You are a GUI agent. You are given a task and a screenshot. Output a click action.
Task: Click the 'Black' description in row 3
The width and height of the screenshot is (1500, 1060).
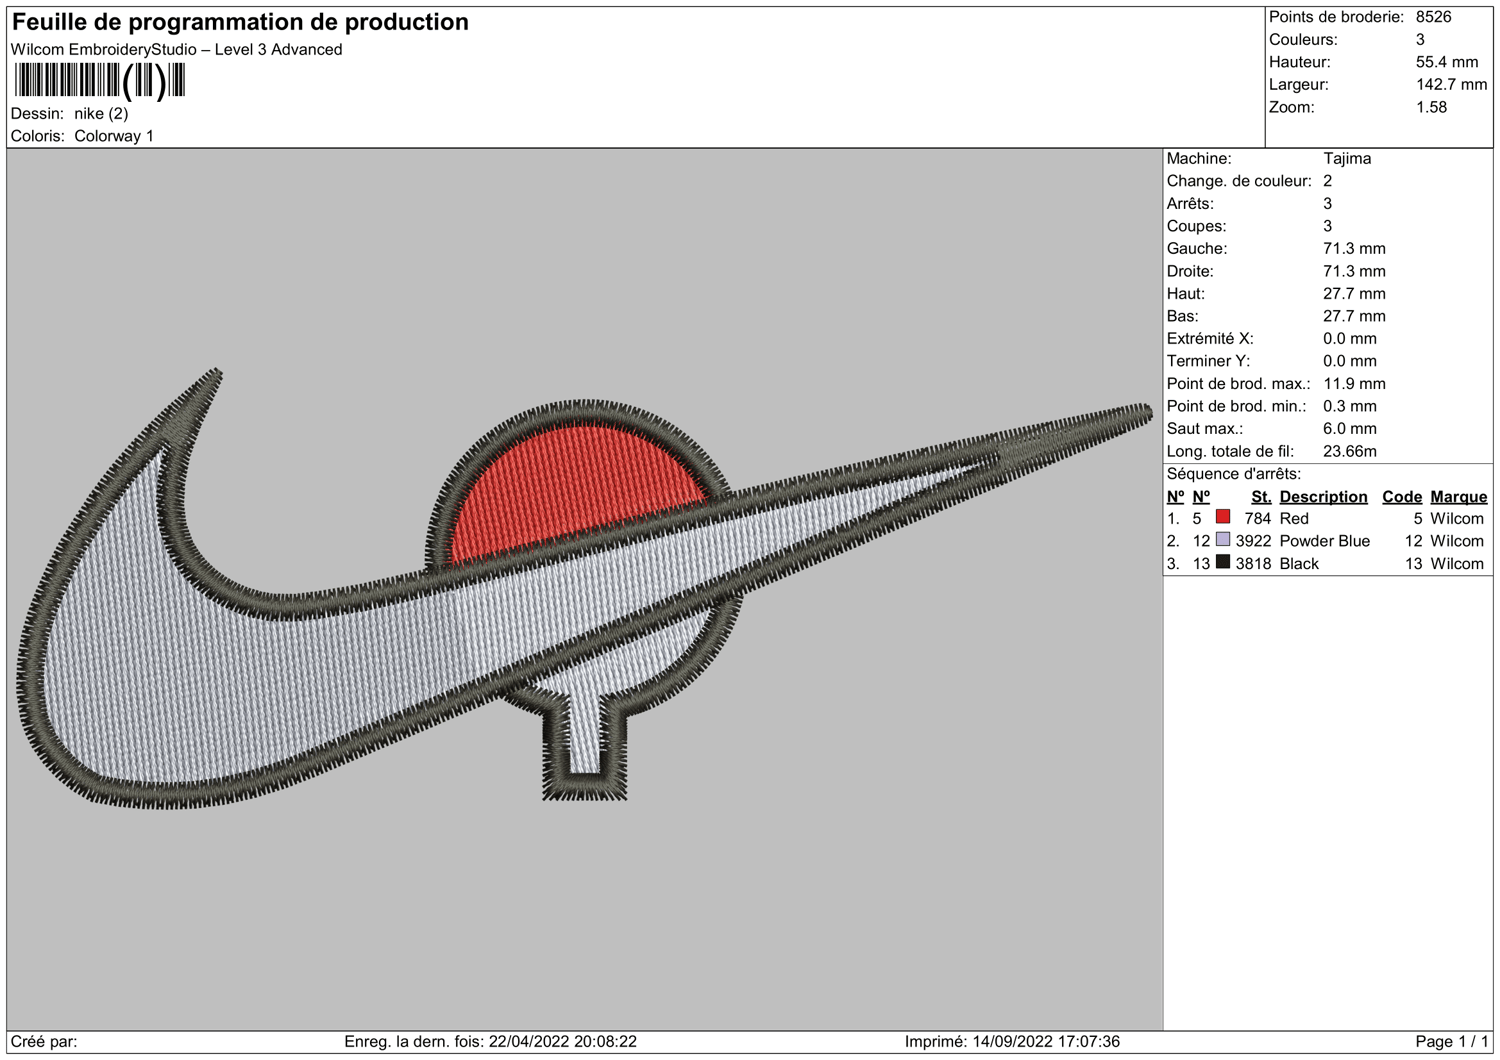click(x=1299, y=564)
